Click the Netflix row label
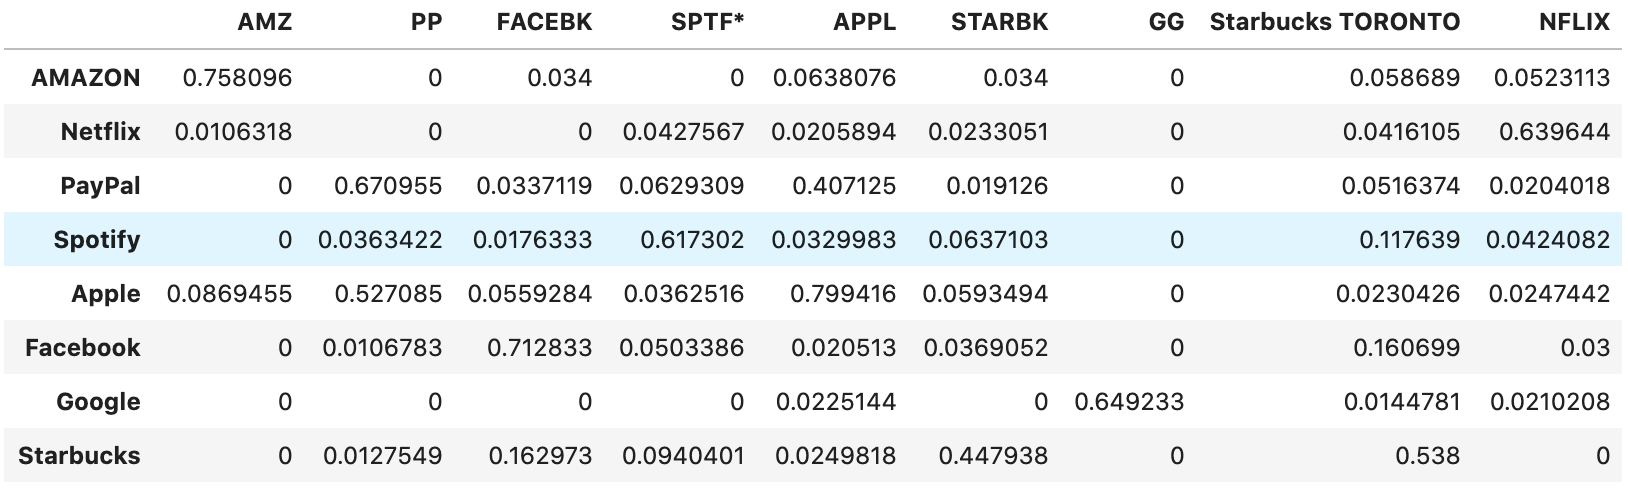 click(100, 132)
